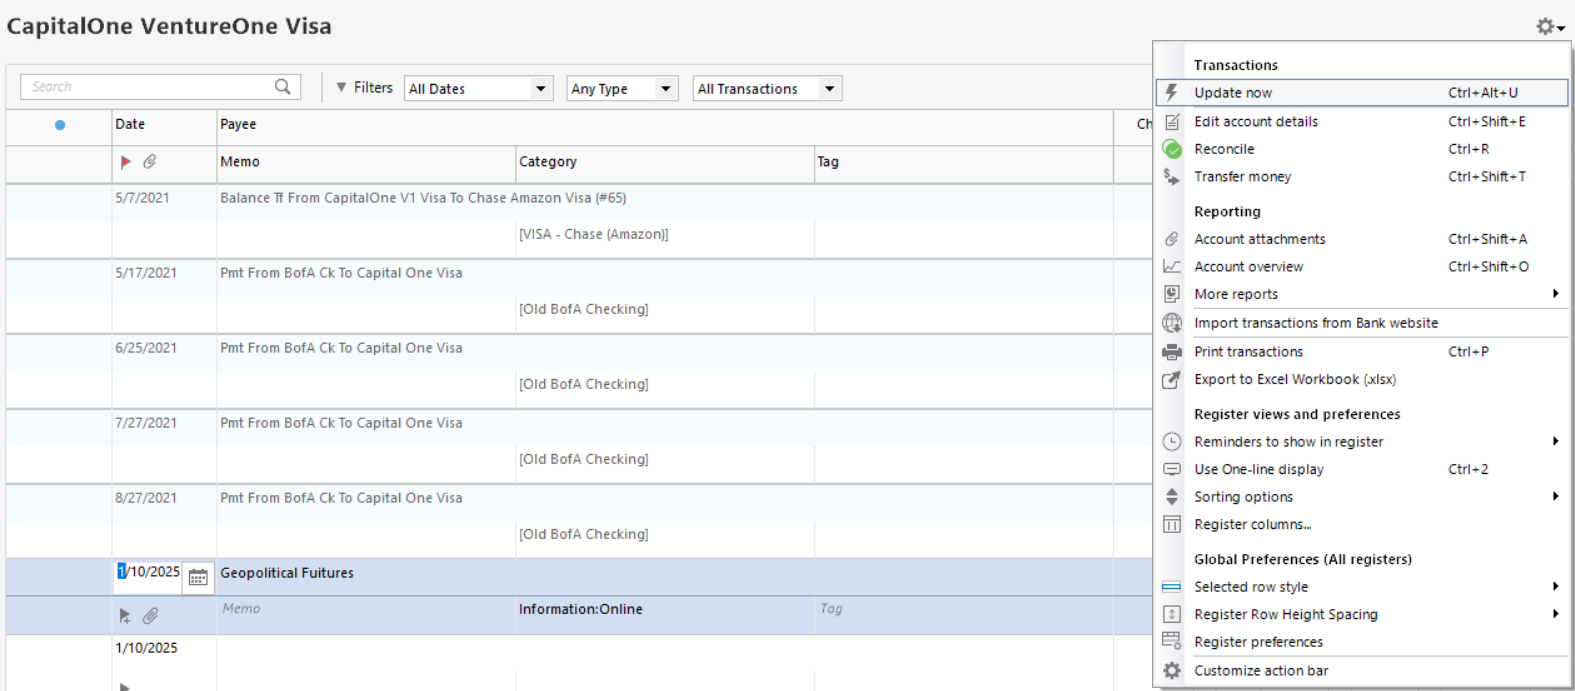Open Register preferences menu entry
The image size is (1575, 691).
pos(1362,642)
